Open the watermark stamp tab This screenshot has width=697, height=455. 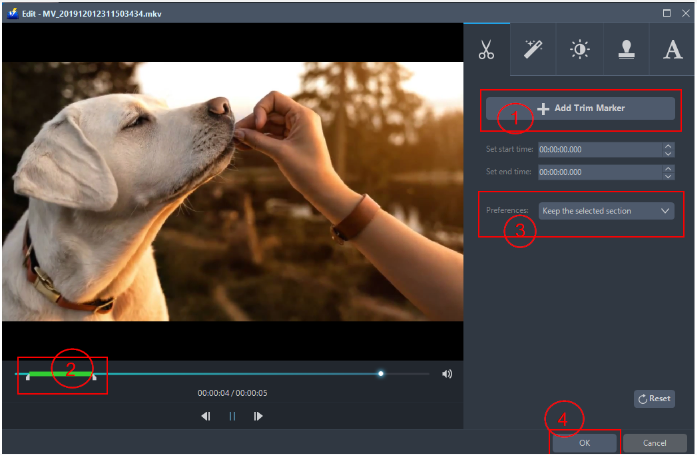[627, 50]
